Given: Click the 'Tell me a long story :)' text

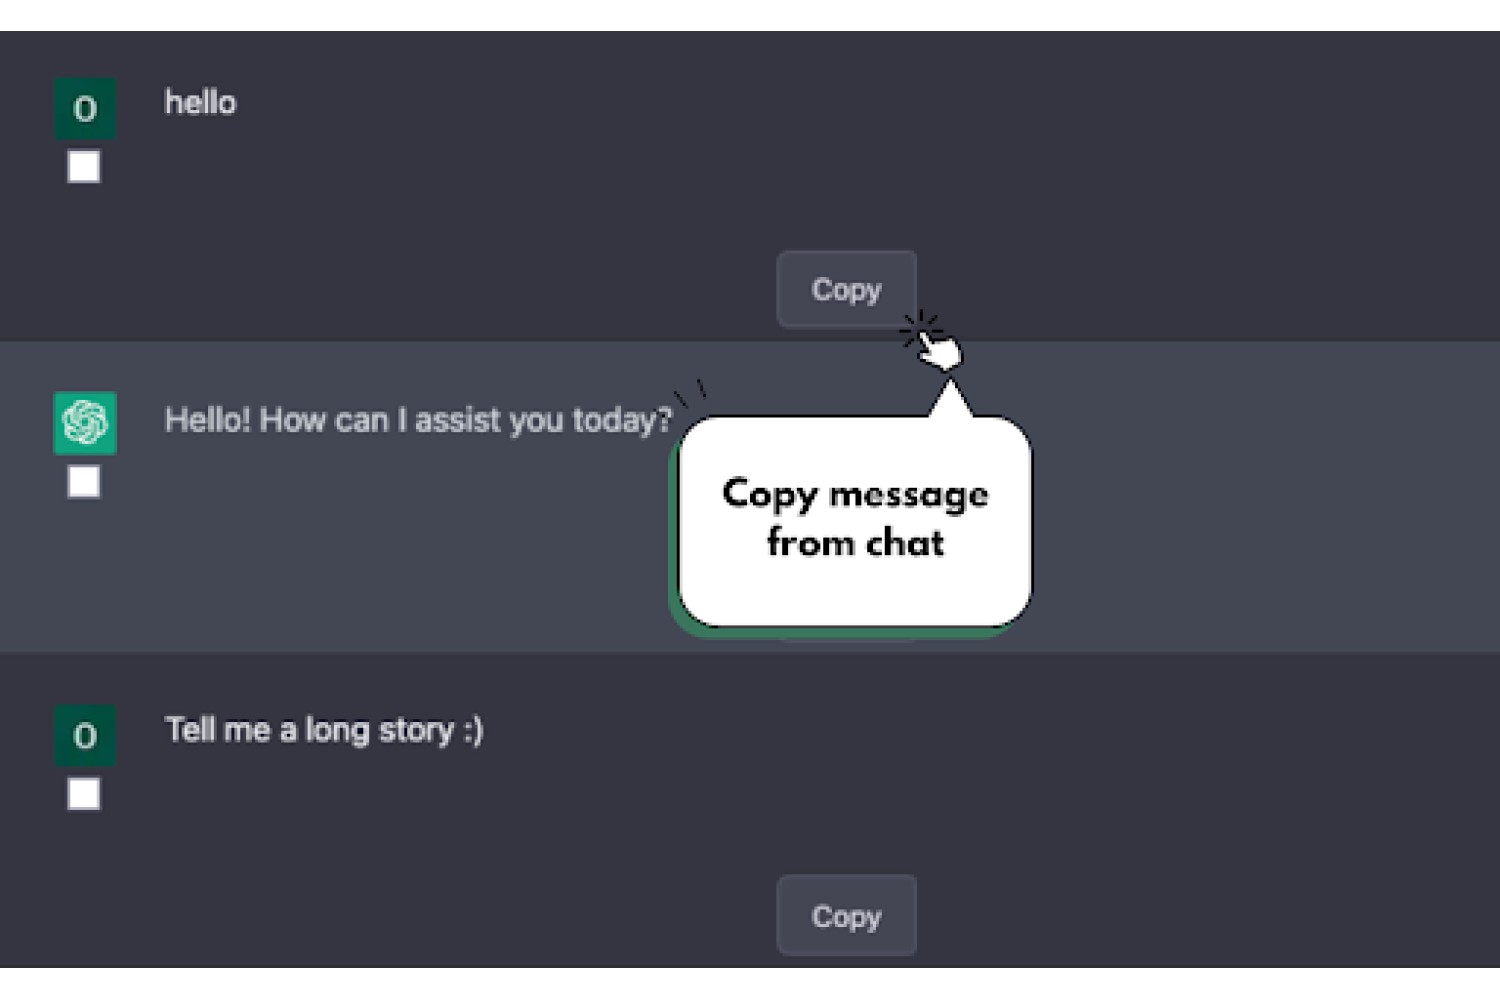Looking at the screenshot, I should (x=324, y=730).
